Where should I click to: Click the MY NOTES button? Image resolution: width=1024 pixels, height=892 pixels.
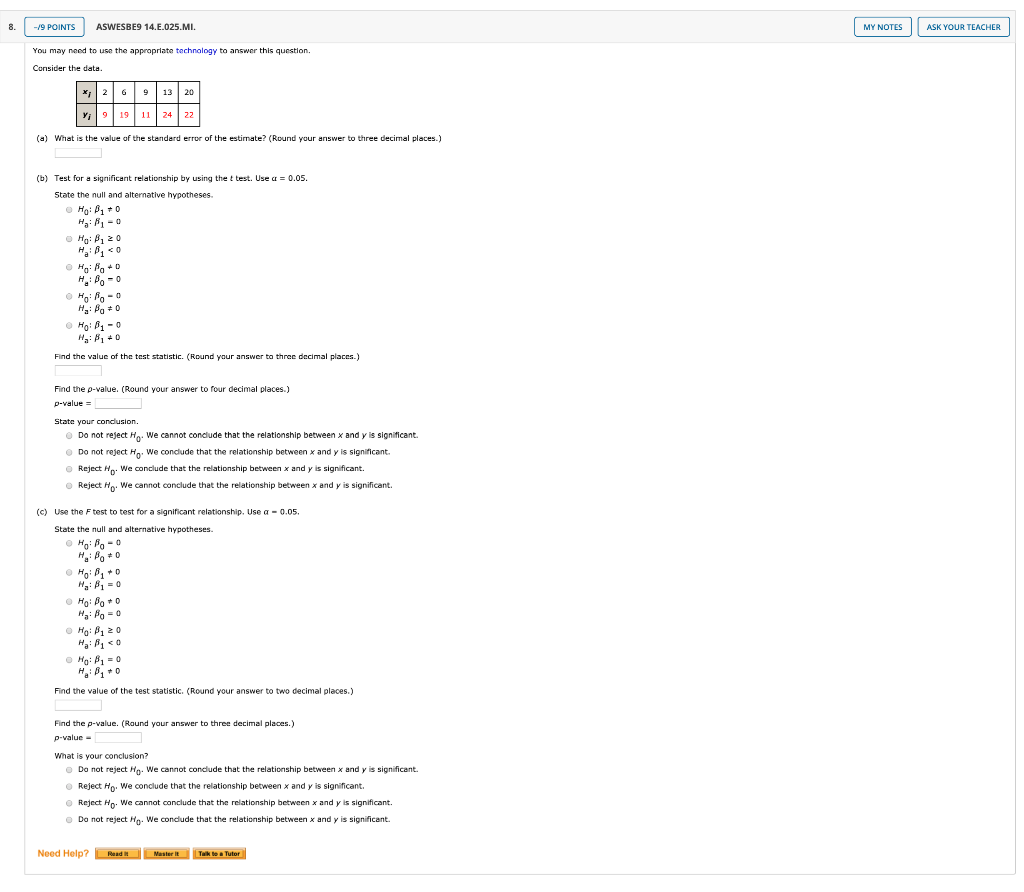(881, 27)
